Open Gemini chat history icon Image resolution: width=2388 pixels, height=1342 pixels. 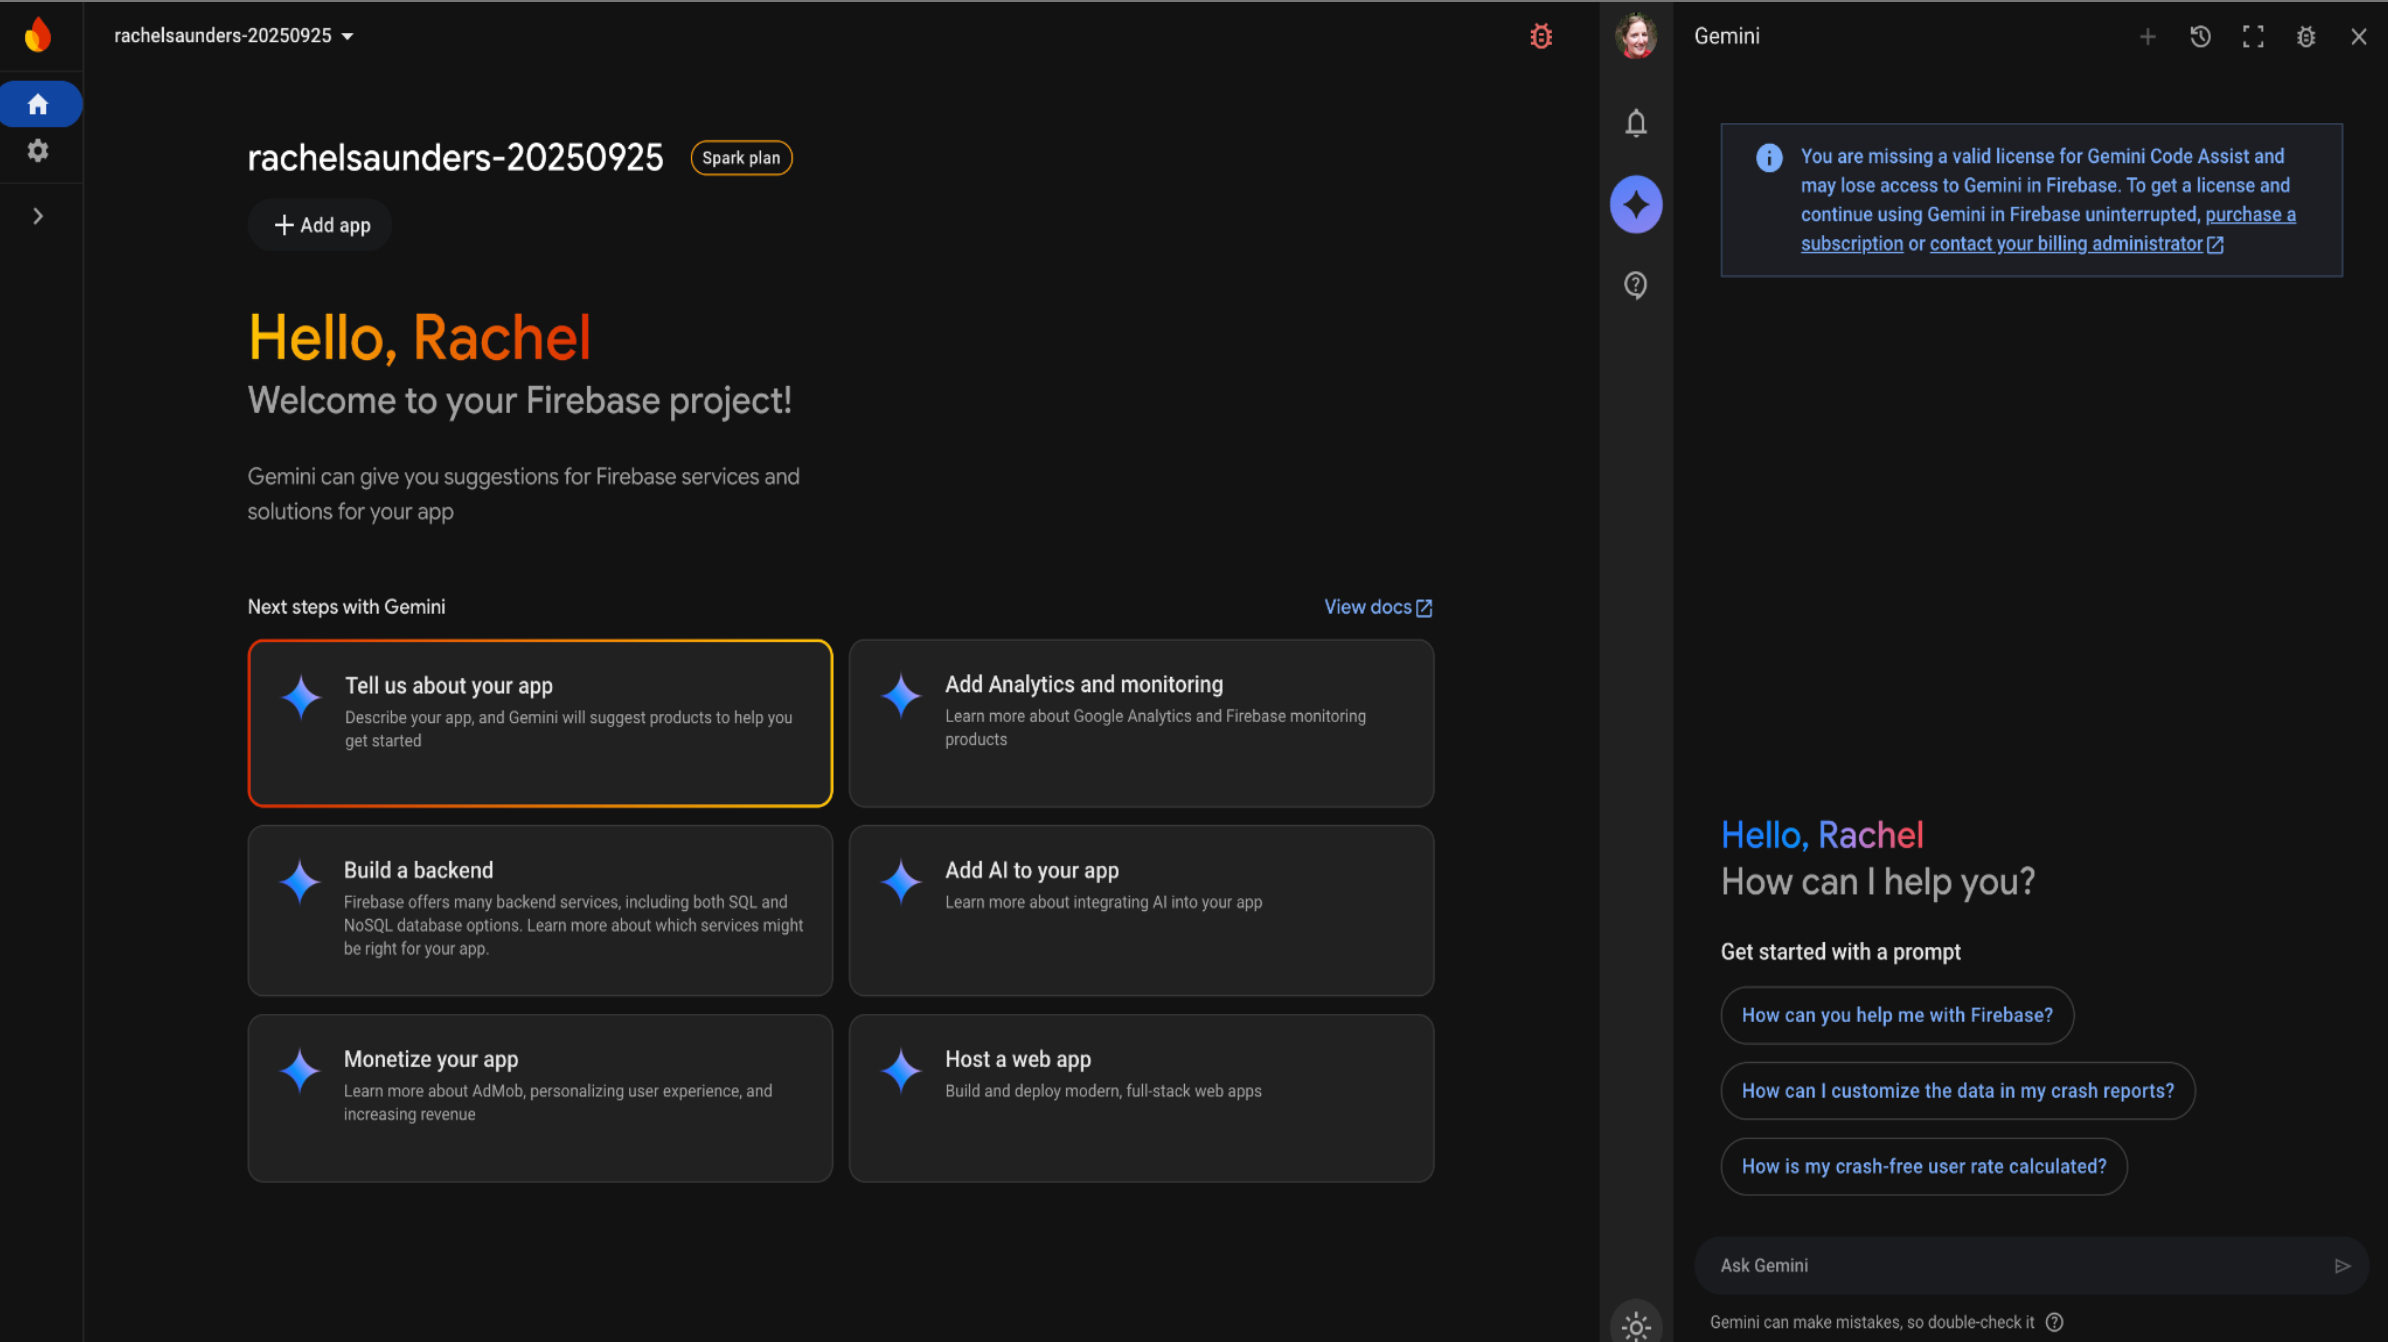click(x=2200, y=37)
